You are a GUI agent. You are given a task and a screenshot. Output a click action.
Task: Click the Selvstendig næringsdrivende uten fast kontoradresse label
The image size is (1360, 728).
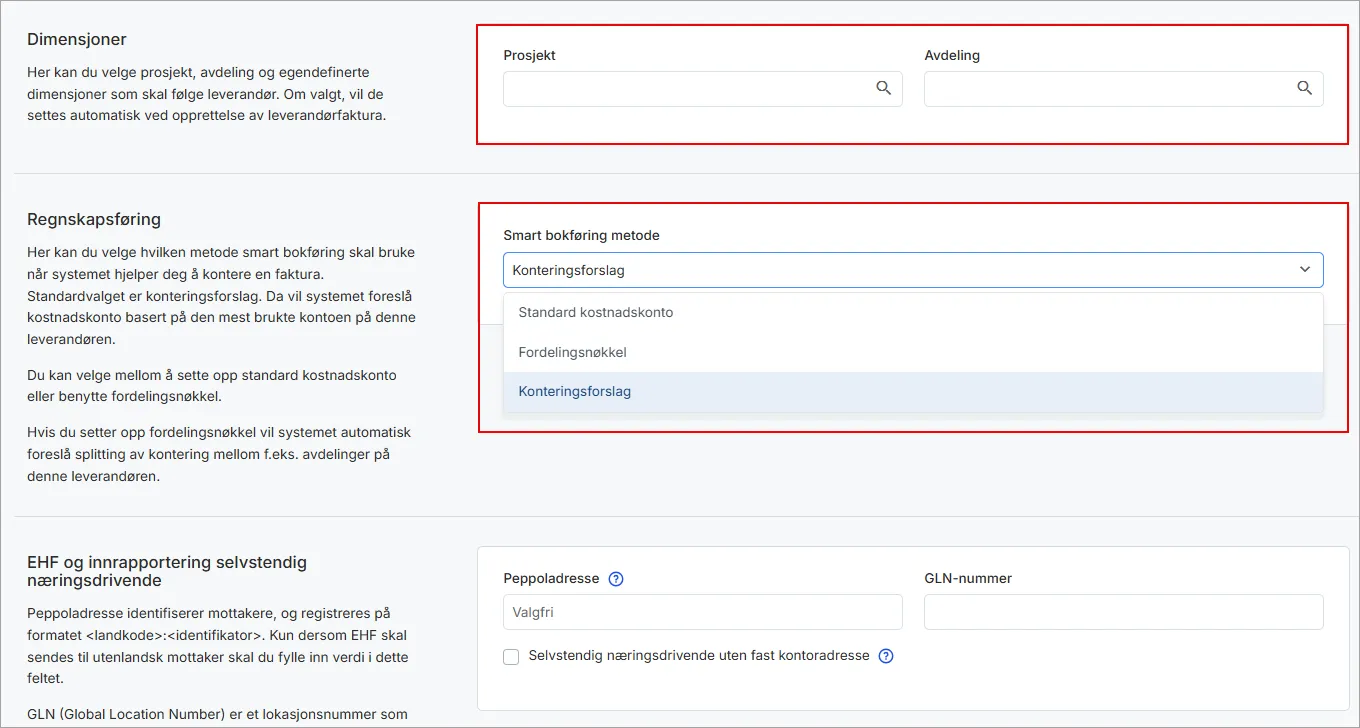(x=699, y=656)
